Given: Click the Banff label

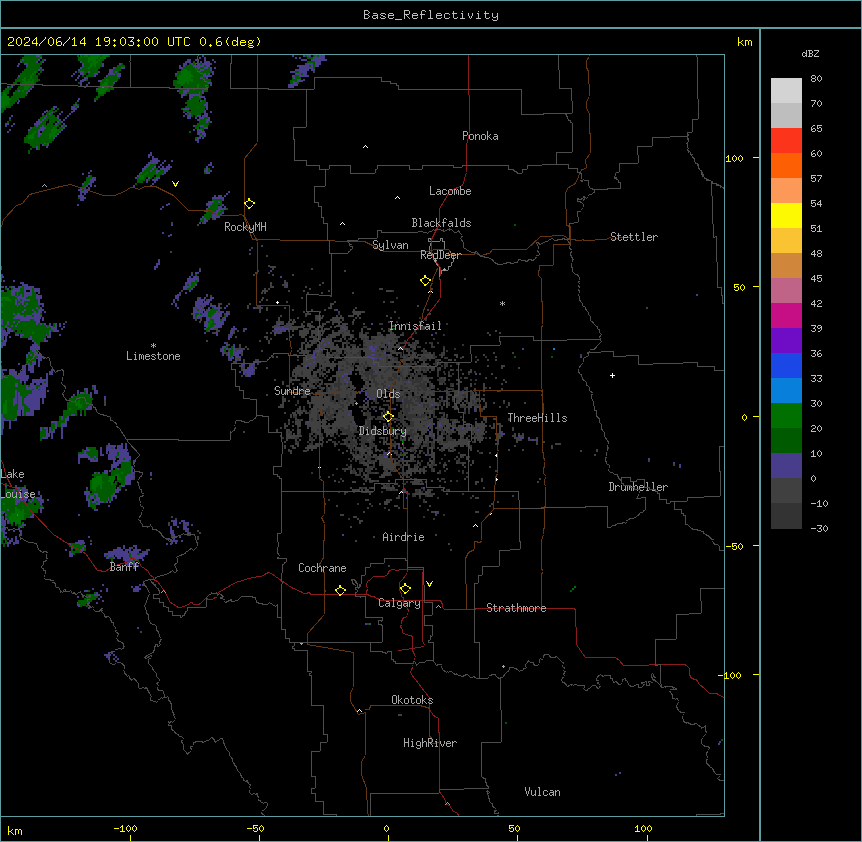Looking at the screenshot, I should (x=124, y=567).
